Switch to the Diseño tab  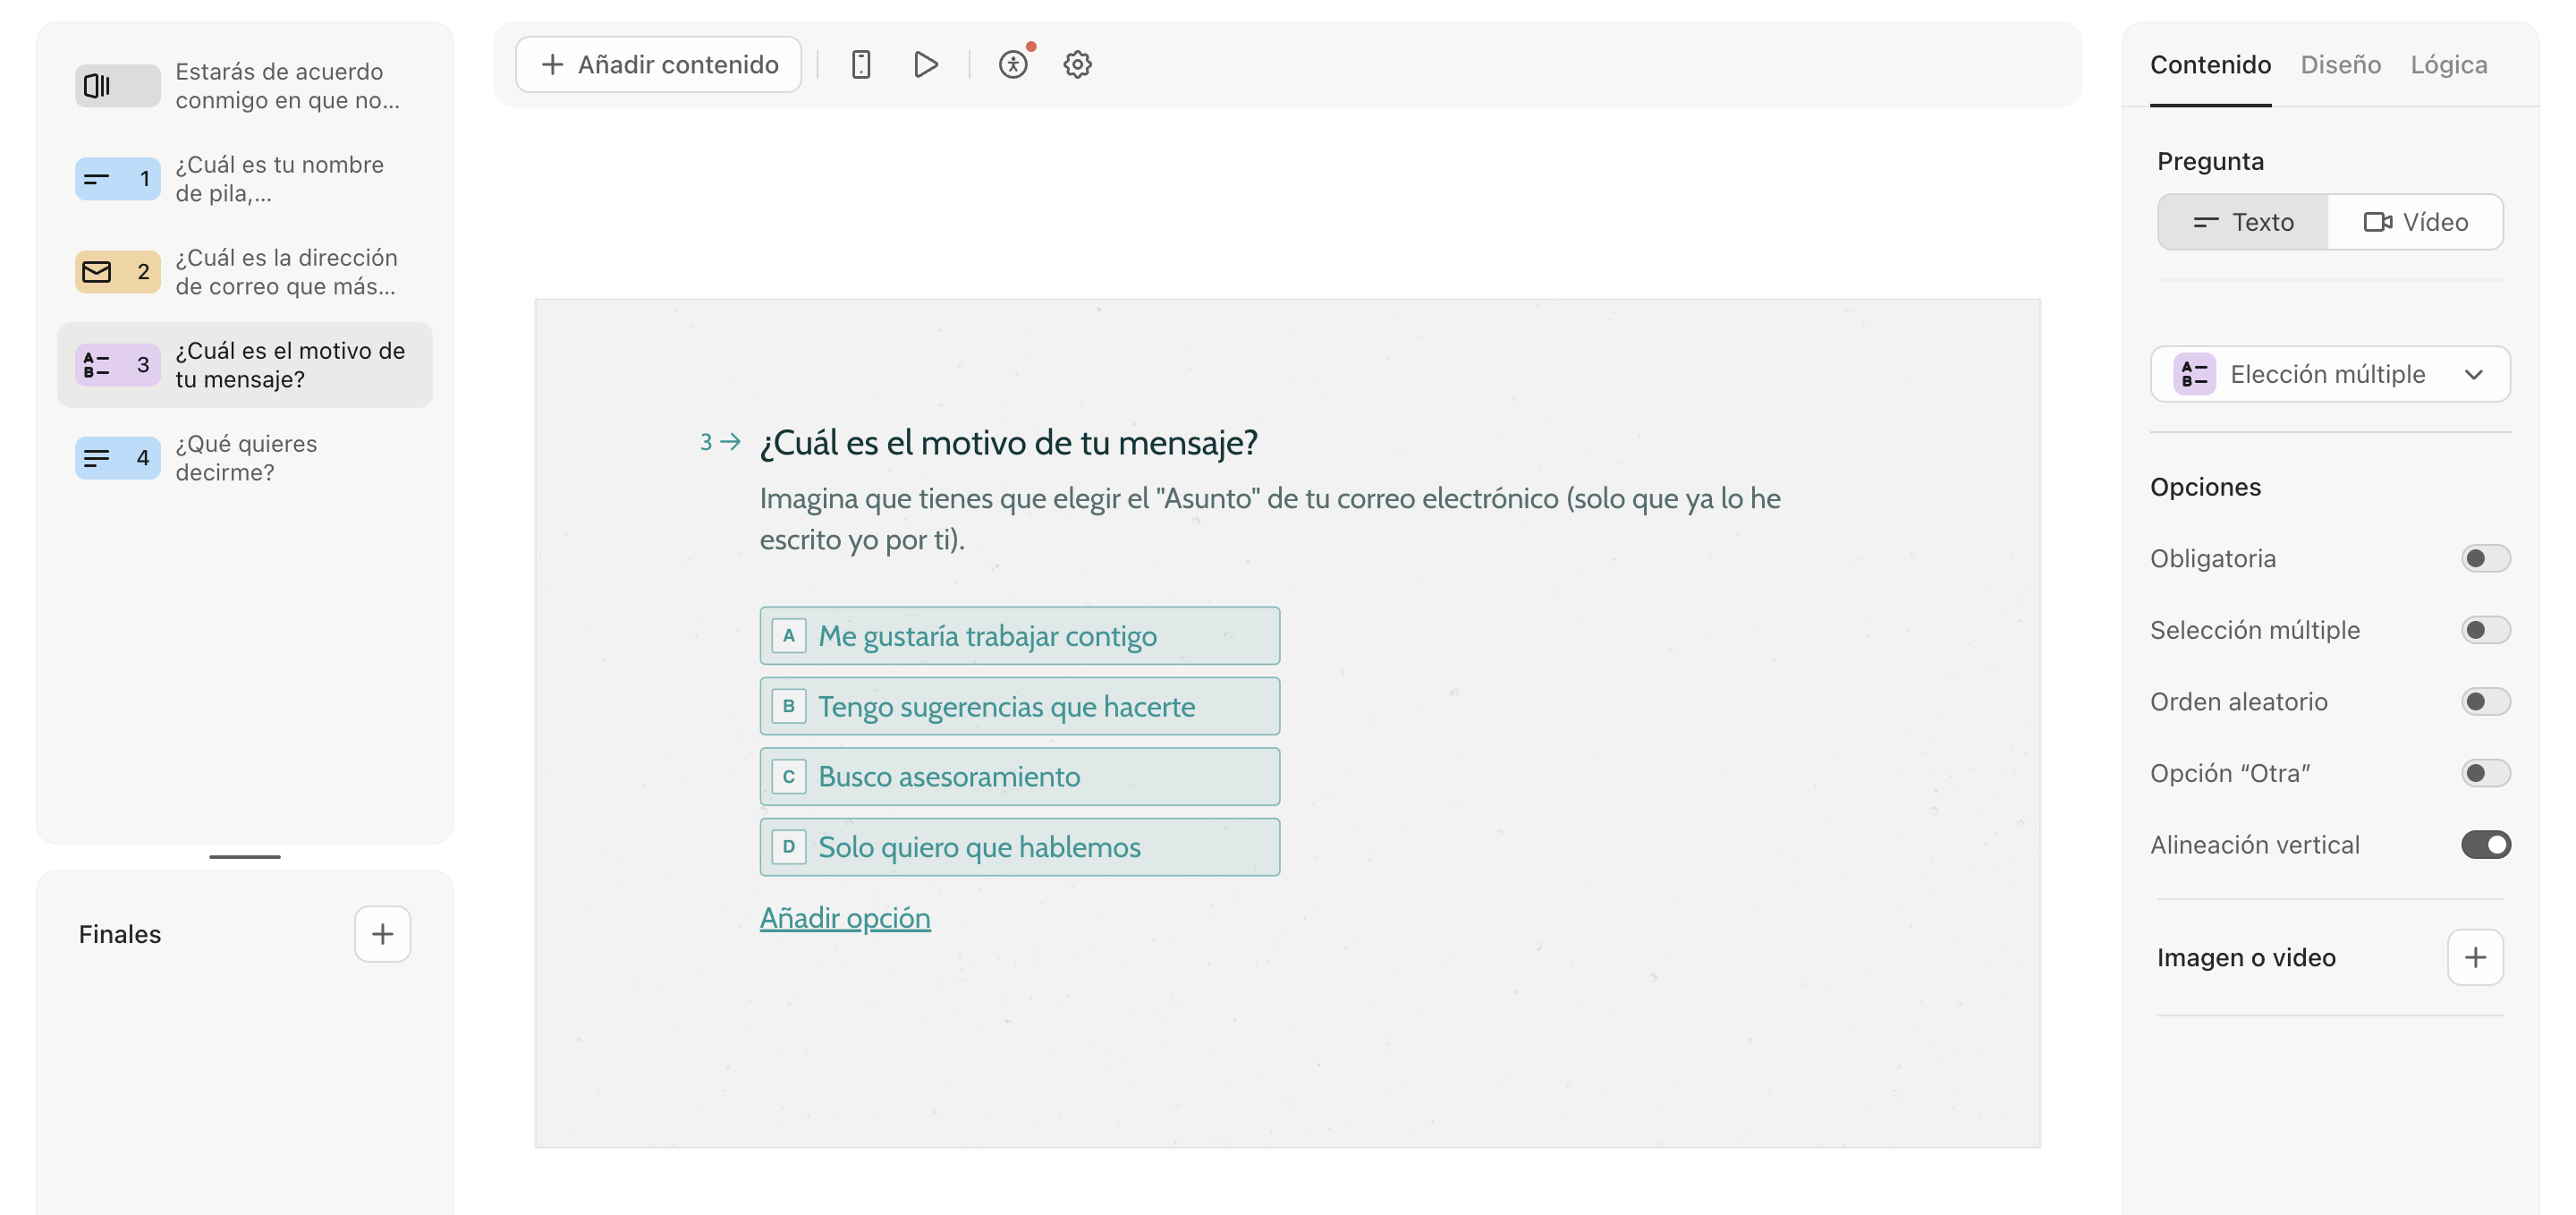coord(2339,65)
